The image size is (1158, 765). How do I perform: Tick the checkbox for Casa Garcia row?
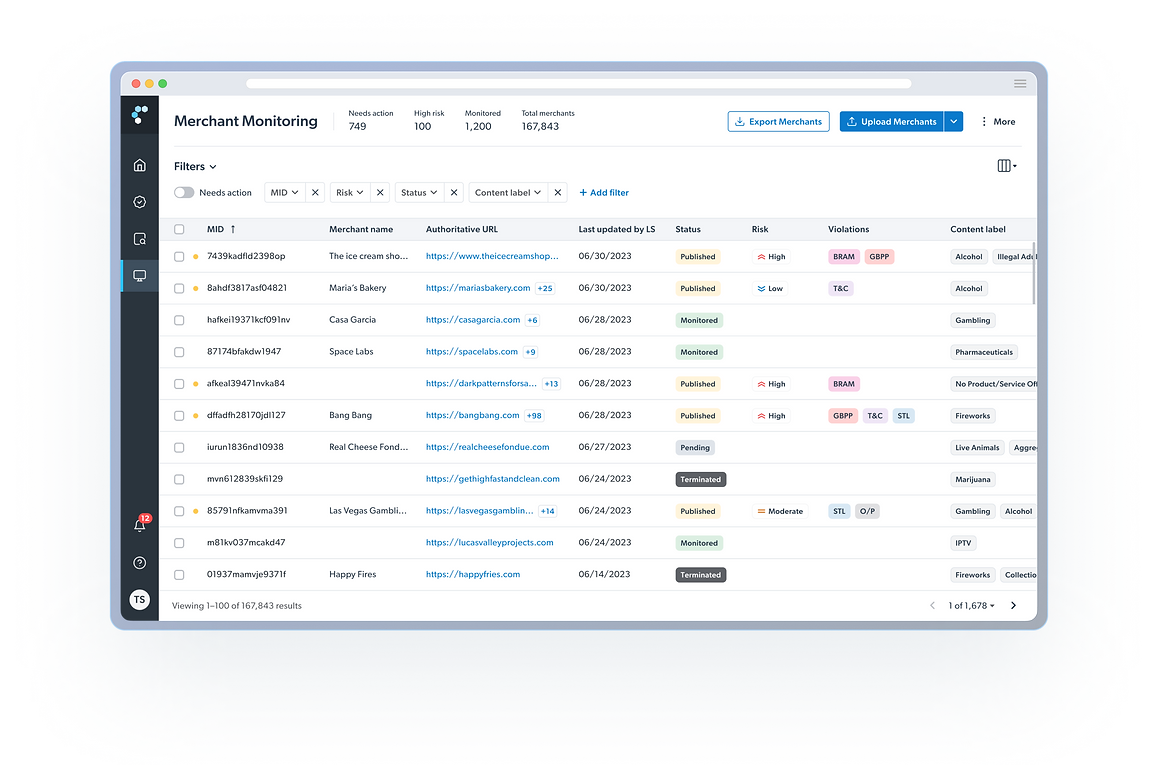(x=179, y=320)
